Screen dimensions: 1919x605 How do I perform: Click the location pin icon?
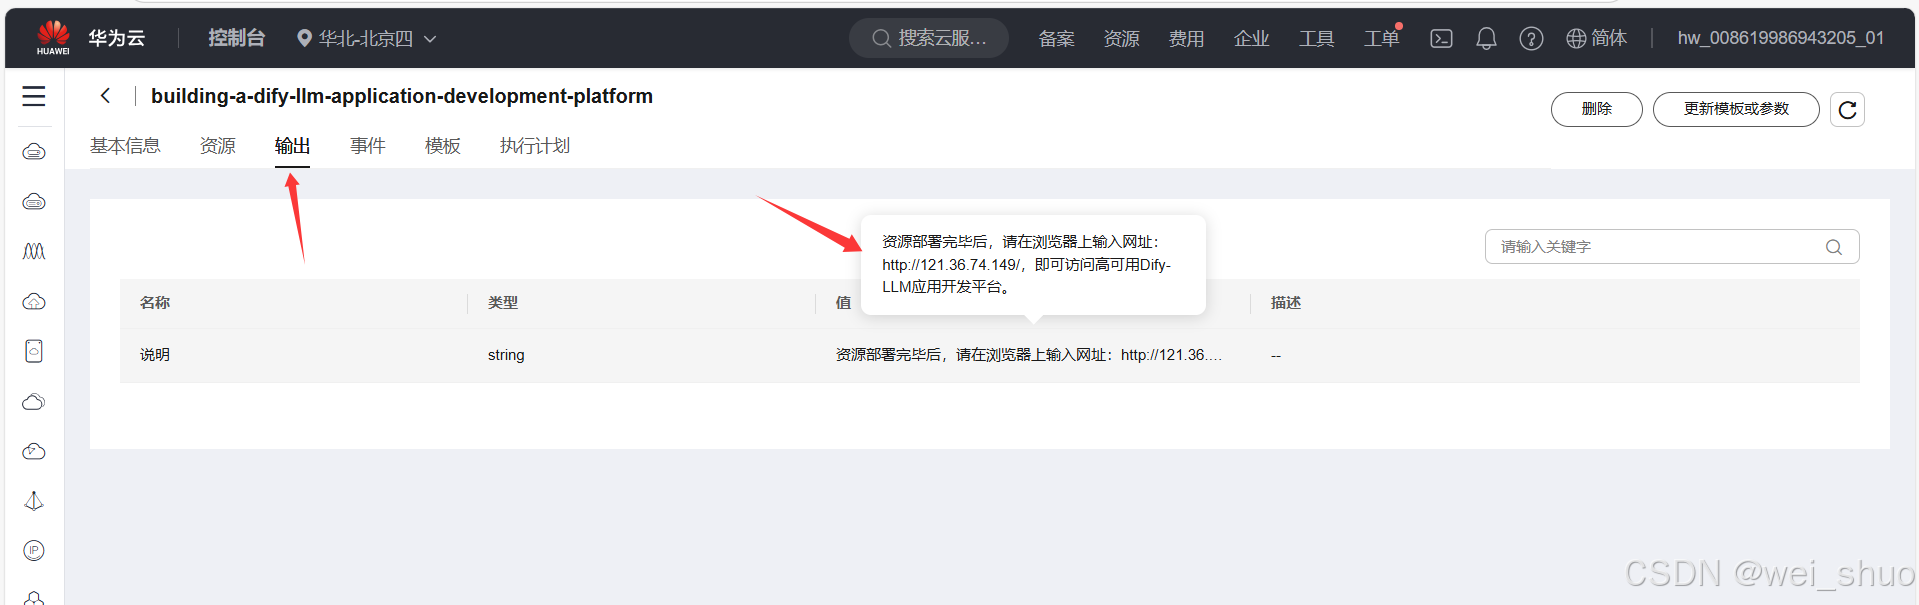pyautogui.click(x=304, y=38)
